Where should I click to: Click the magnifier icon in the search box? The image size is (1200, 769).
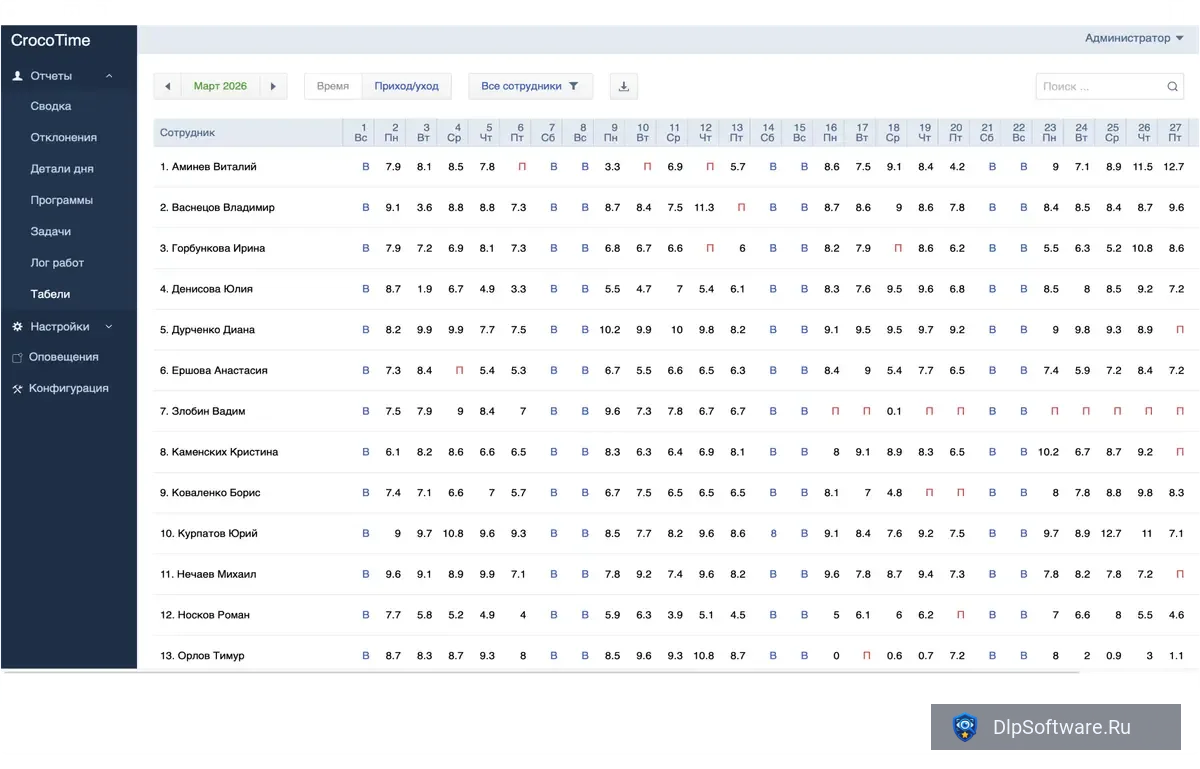click(x=1173, y=87)
